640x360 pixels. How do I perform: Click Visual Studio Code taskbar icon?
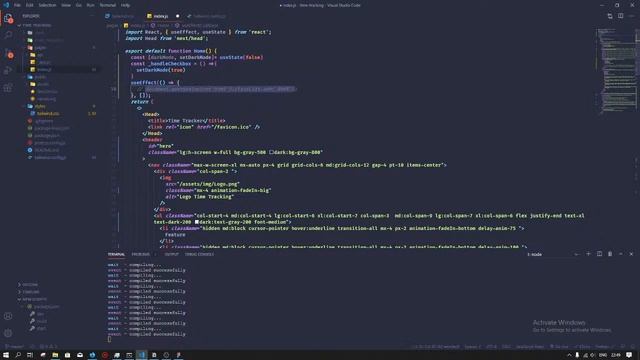142,355
